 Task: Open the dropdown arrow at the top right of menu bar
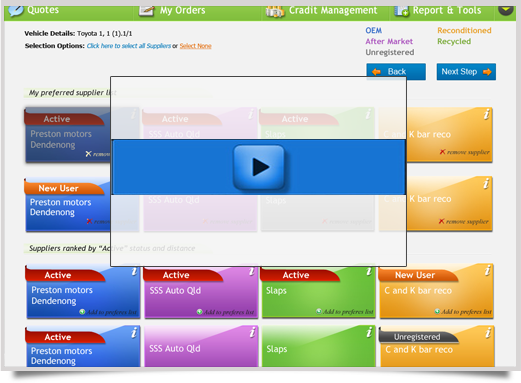tap(505, 9)
